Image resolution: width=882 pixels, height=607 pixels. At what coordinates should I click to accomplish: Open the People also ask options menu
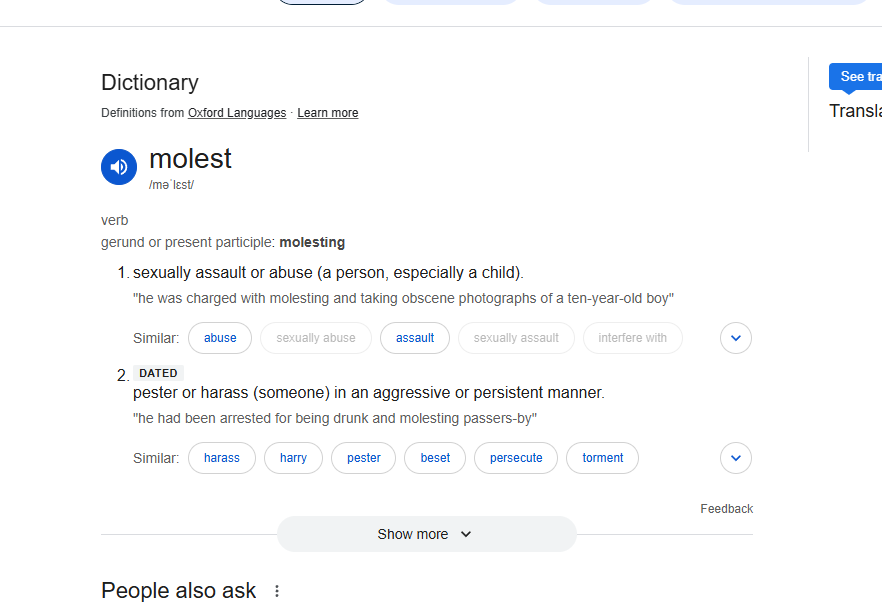pos(277,591)
